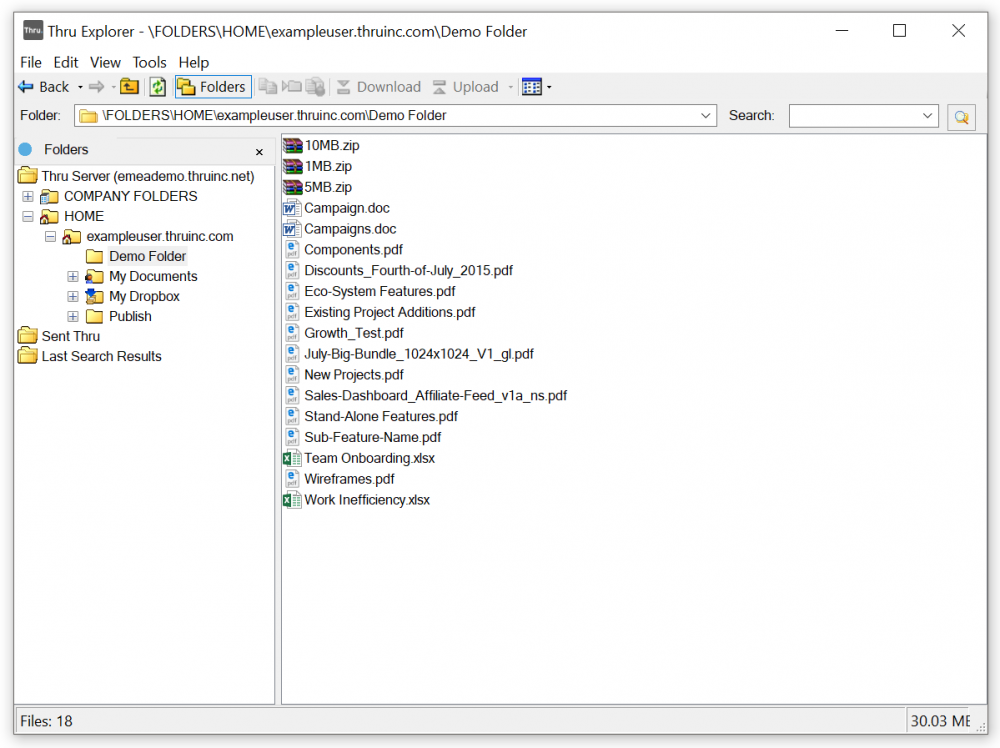Select the 5MB.zip archive icon

pyautogui.click(x=293, y=187)
